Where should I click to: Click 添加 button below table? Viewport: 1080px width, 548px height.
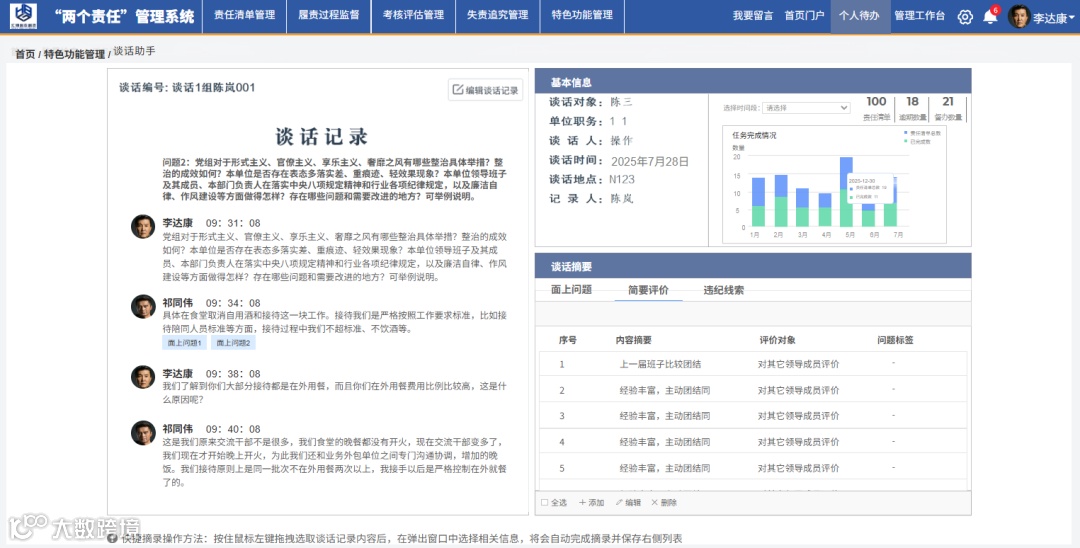(592, 503)
